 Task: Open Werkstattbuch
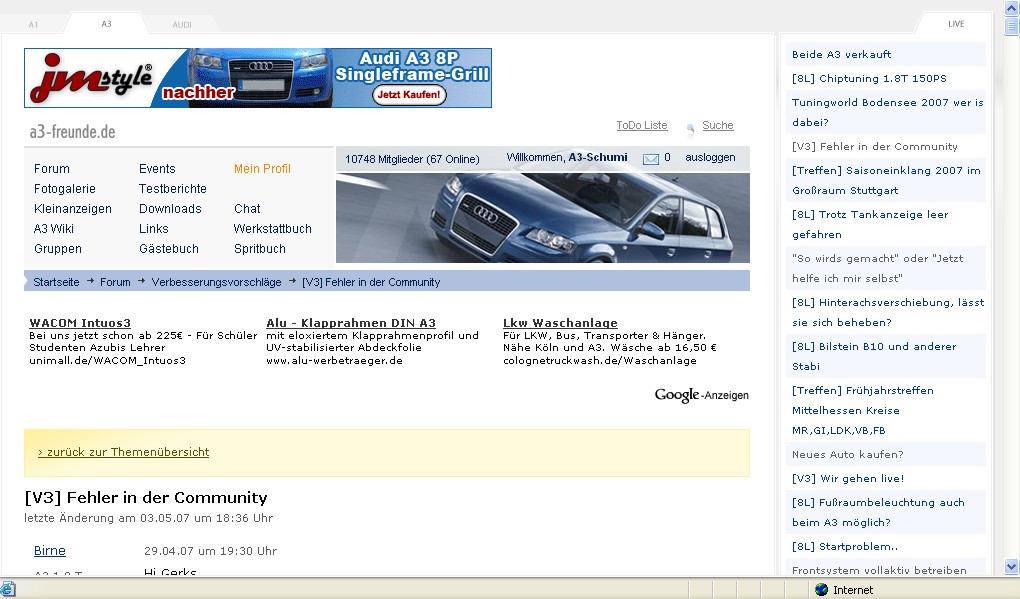click(273, 229)
